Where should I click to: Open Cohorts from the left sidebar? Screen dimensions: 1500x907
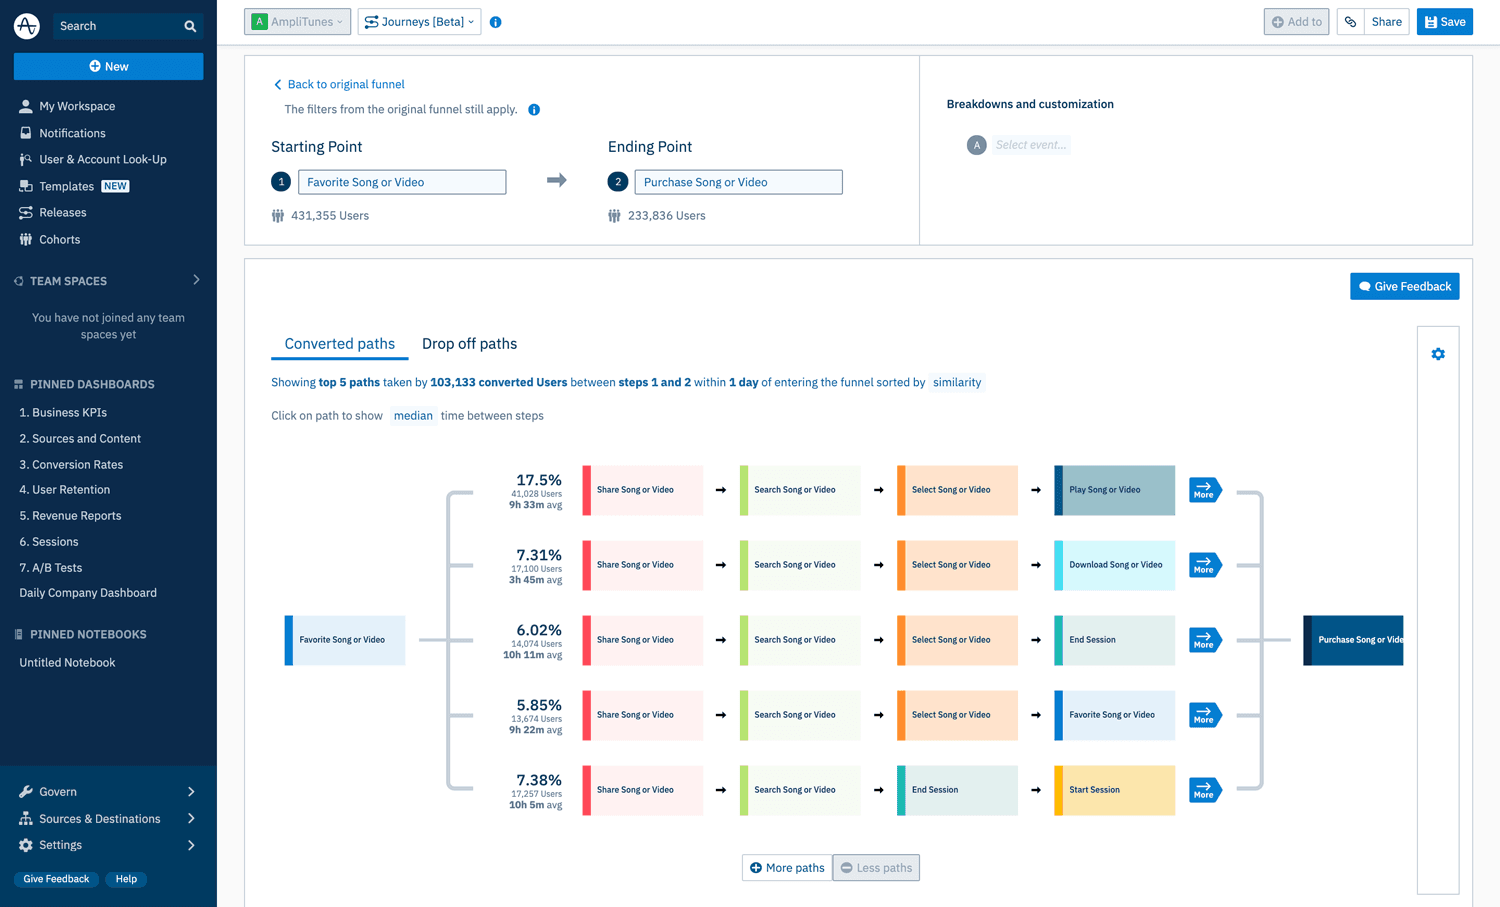(x=60, y=239)
